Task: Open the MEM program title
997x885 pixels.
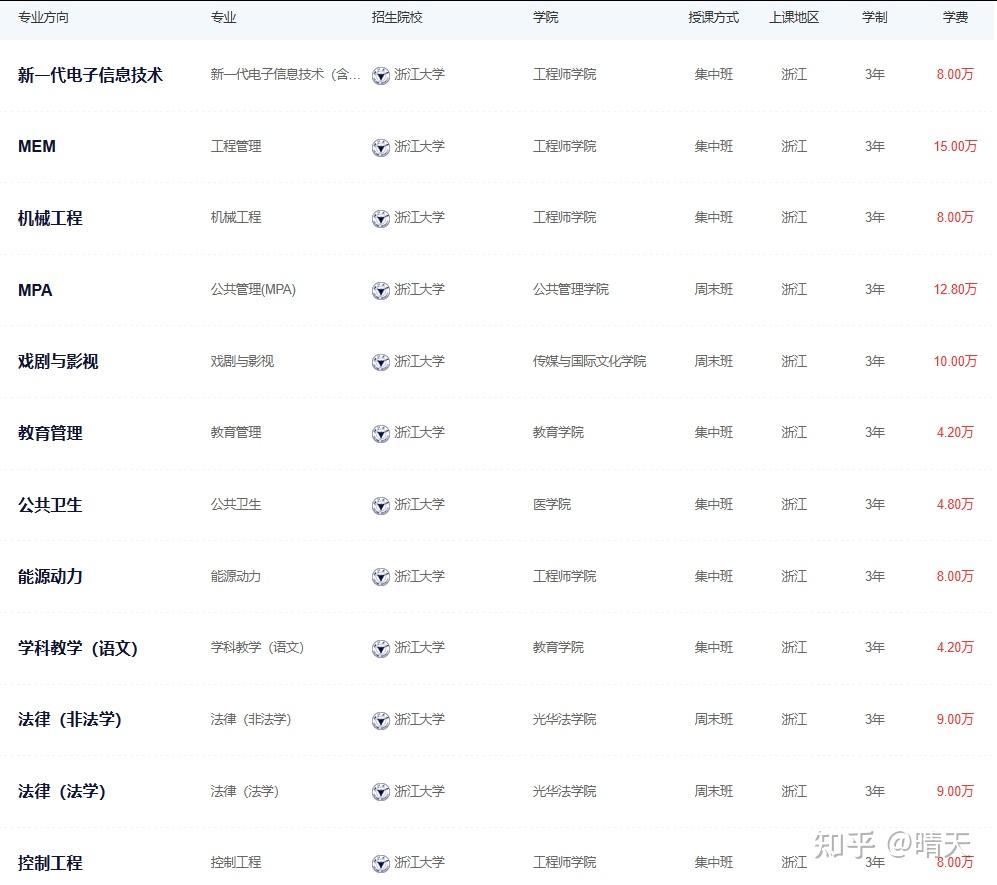Action: click(x=37, y=146)
